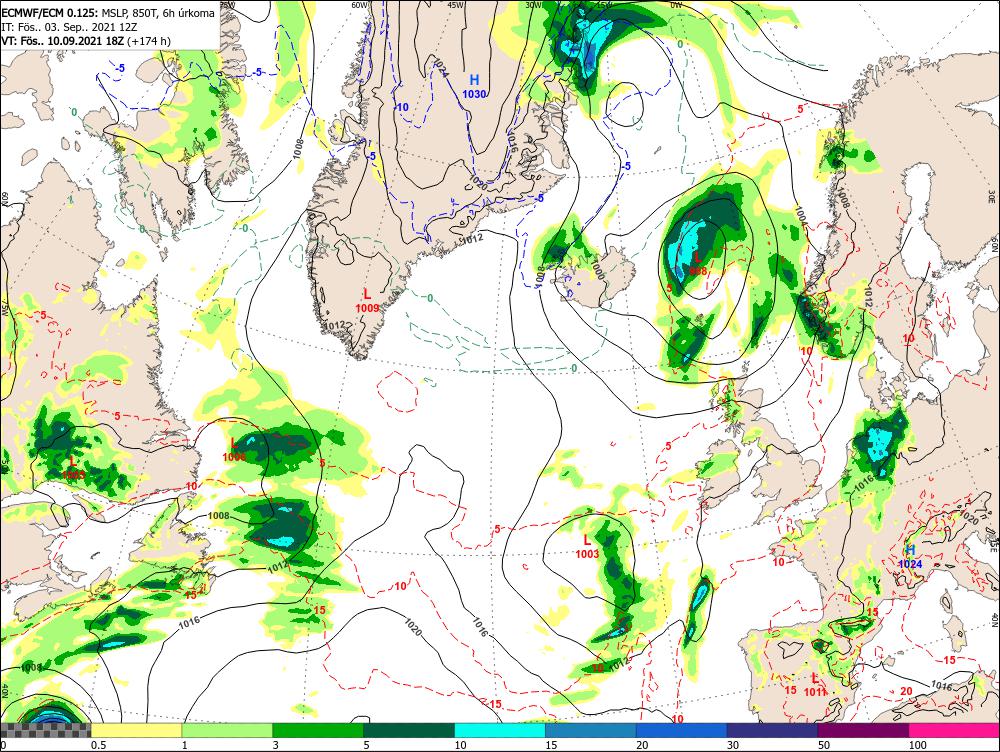Click the 'VT: Fös.. 10.09.2021 18Z' line
Image resolution: width=1000 pixels, height=752 pixels.
point(62,41)
